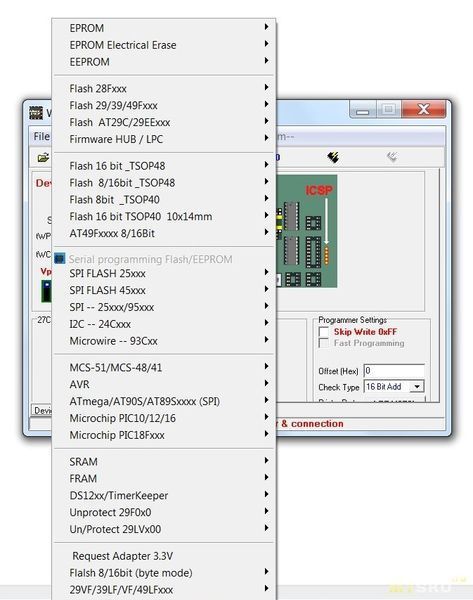
Task: Select SPI -- 25xxx/95xxx entry
Action: point(164,307)
